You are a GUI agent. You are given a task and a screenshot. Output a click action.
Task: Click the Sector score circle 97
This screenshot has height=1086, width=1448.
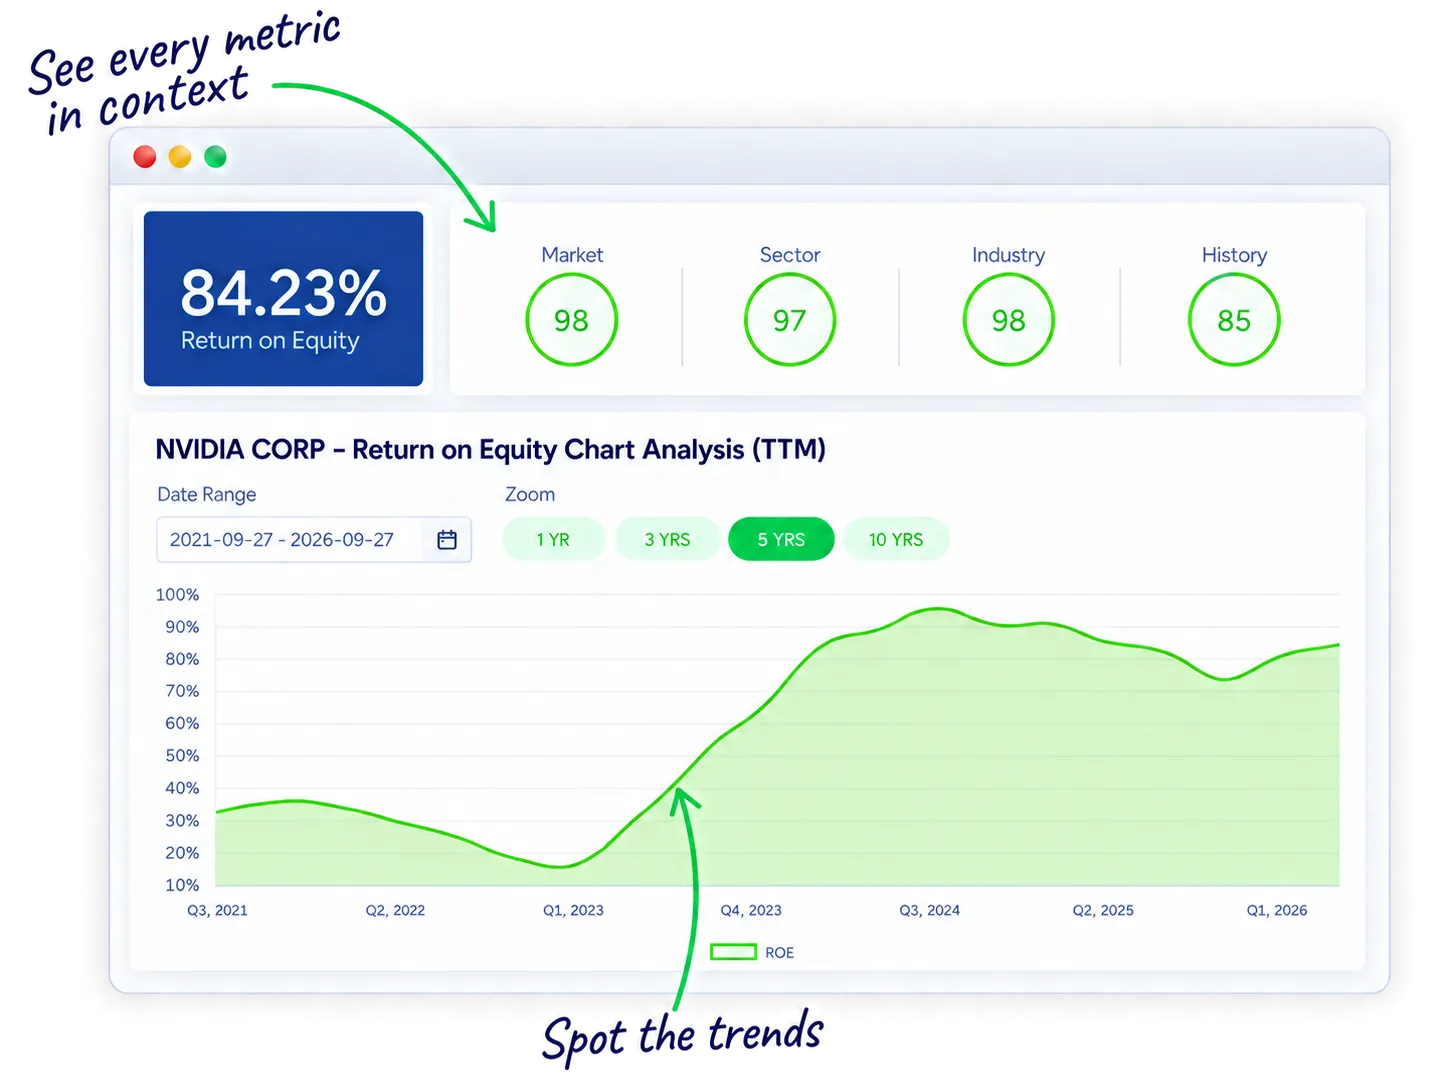pos(790,320)
